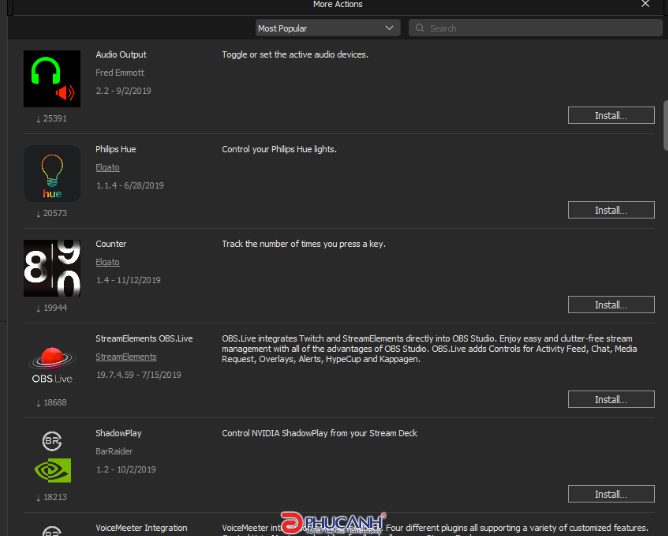Viewport: 668px width, 536px height.
Task: Click the More Actions window title
Action: (337, 4)
